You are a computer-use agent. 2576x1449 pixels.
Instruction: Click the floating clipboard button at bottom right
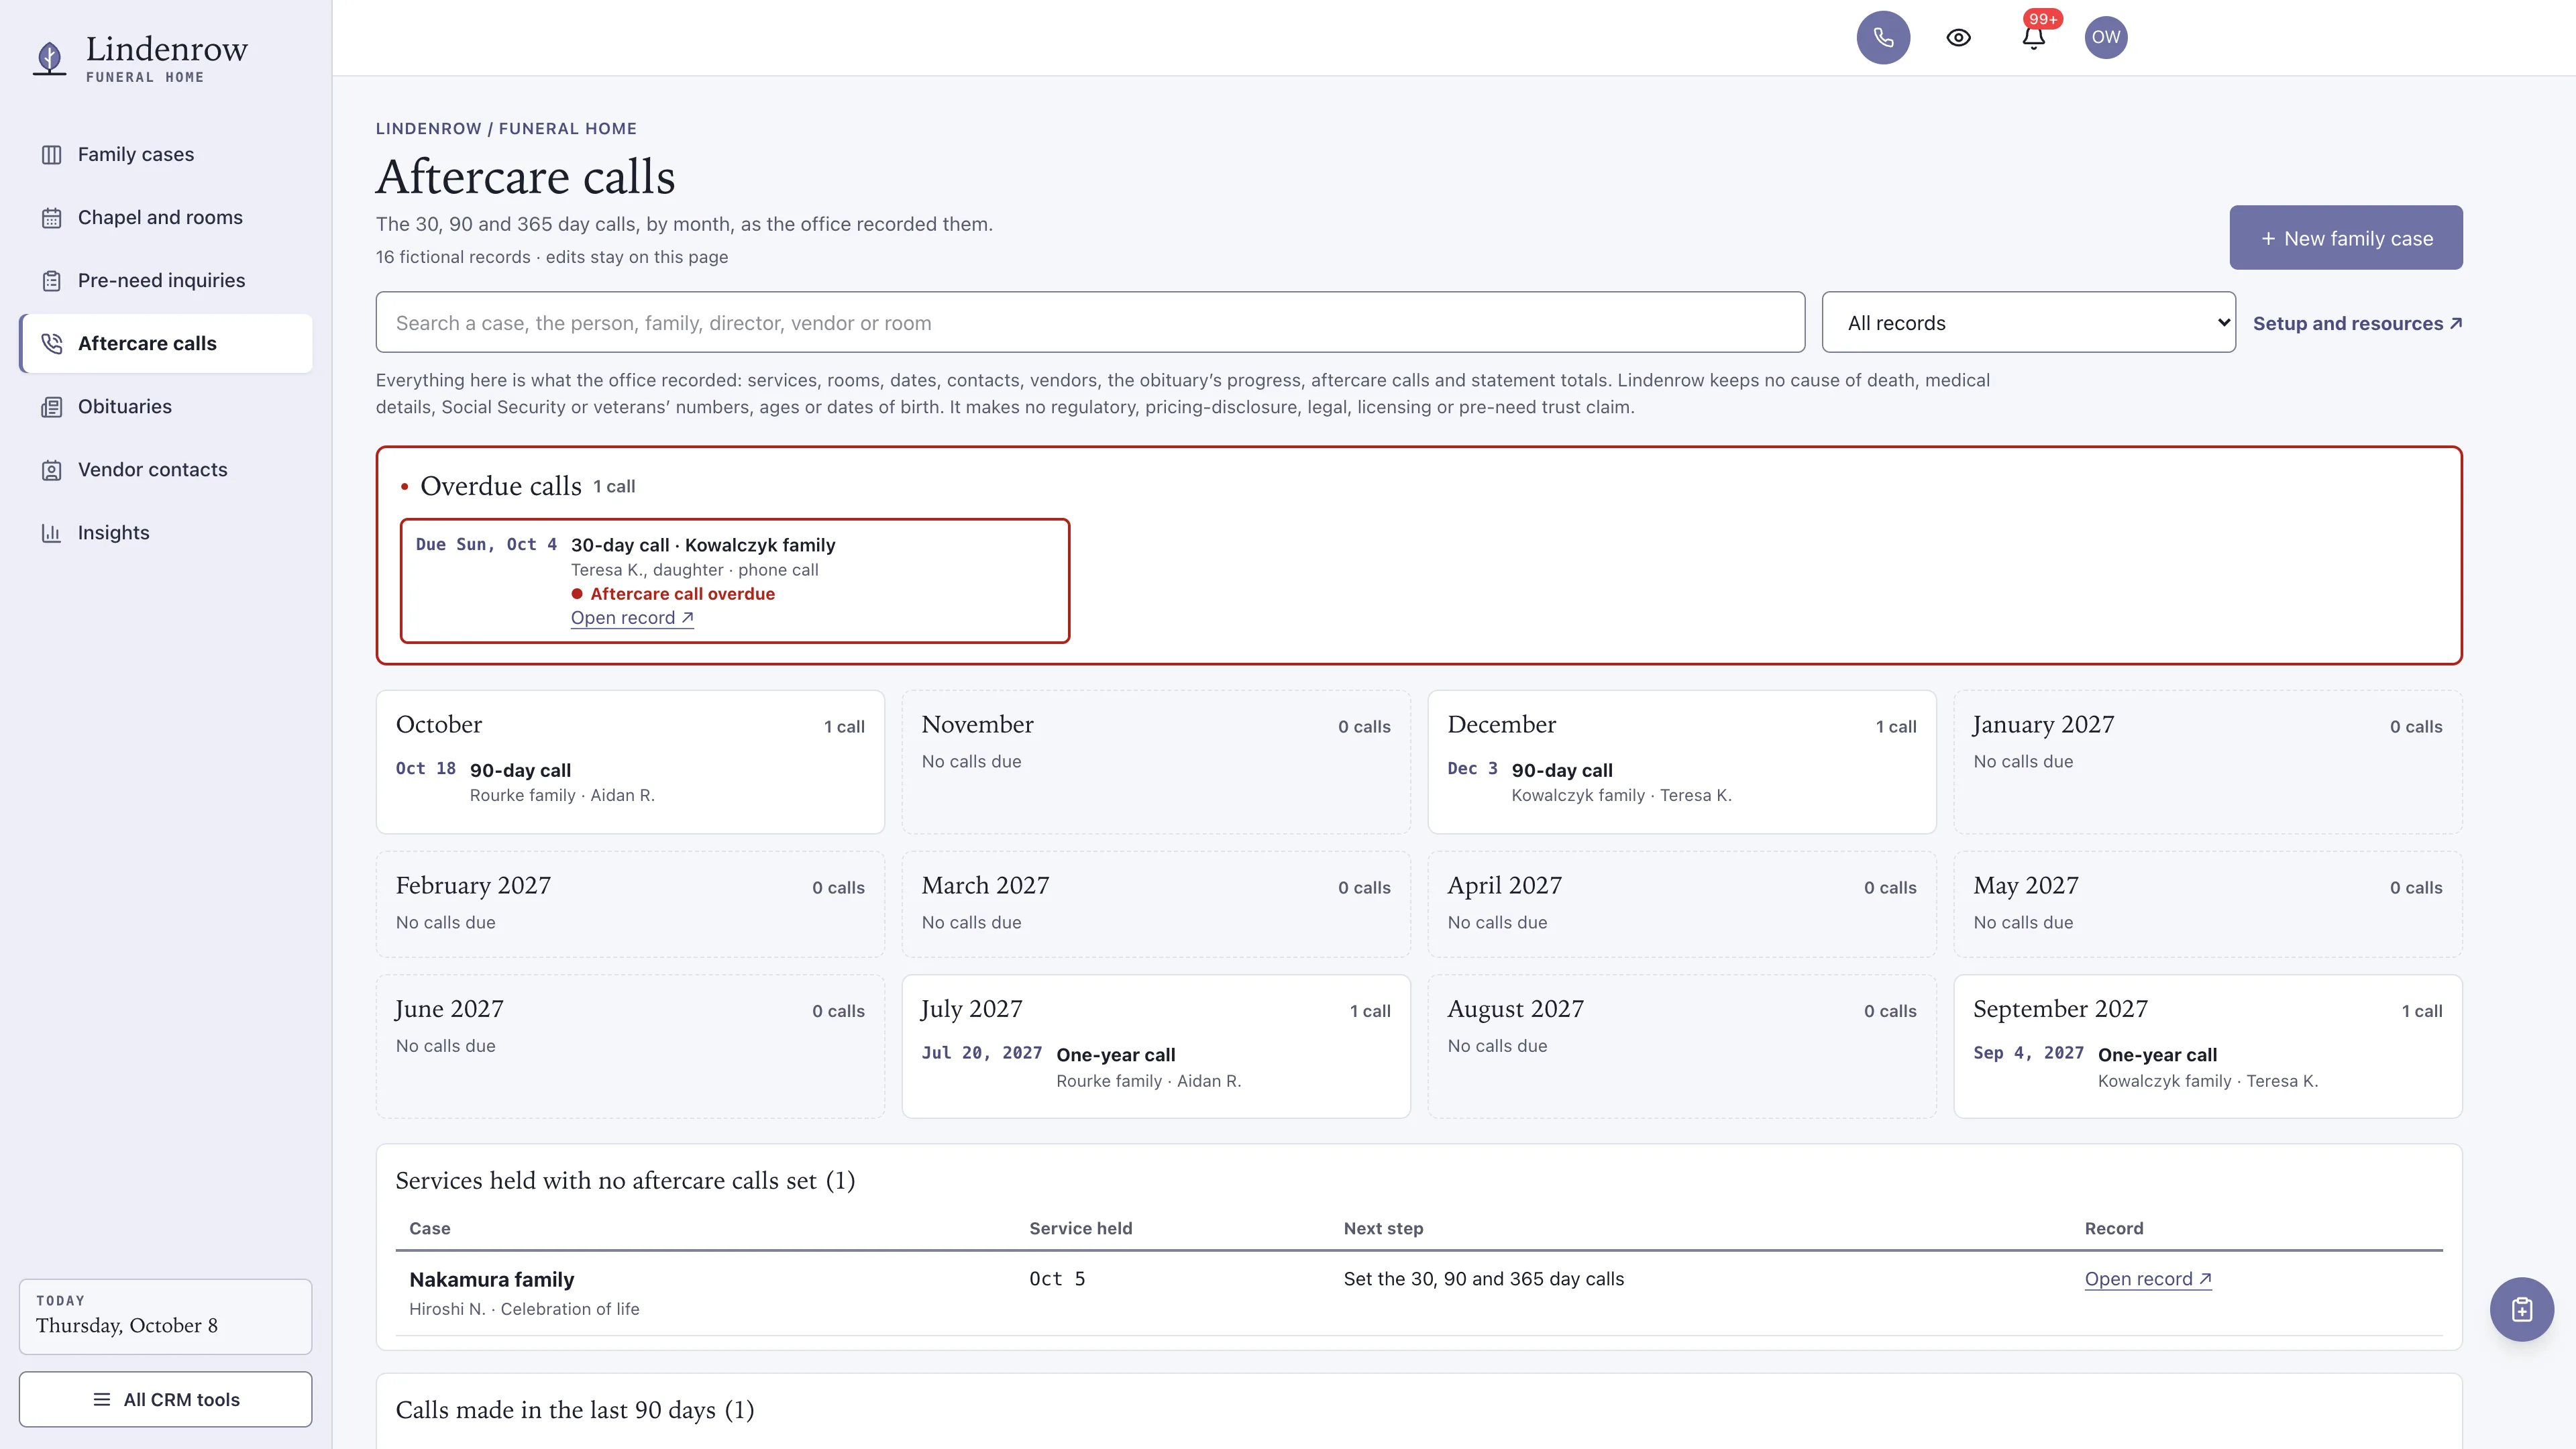2521,1309
